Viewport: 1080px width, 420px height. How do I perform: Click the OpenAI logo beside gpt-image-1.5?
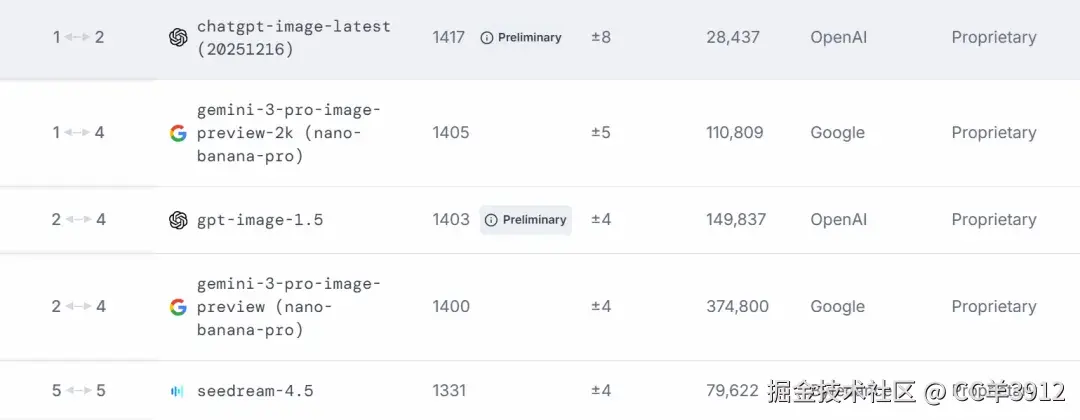(x=178, y=220)
